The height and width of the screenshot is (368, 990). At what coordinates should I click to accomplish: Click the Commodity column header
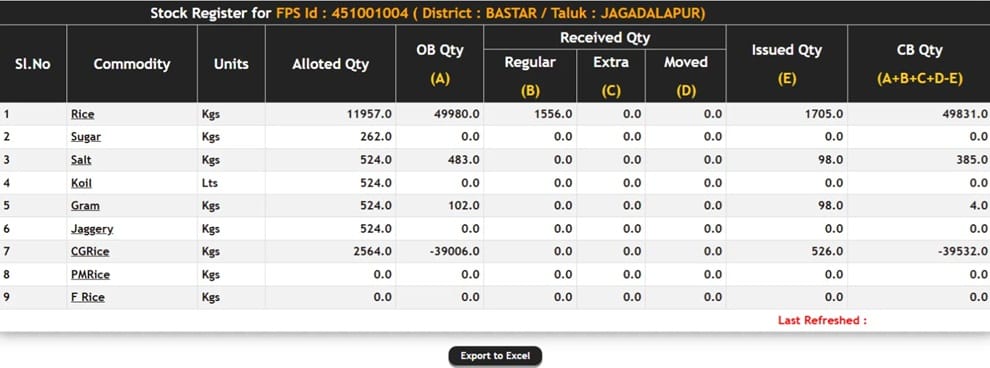click(132, 64)
